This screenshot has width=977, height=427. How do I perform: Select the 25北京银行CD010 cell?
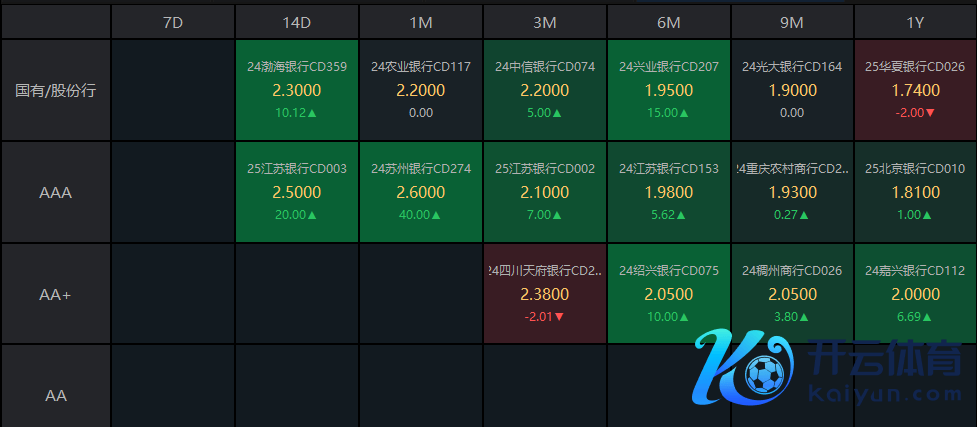tap(915, 191)
